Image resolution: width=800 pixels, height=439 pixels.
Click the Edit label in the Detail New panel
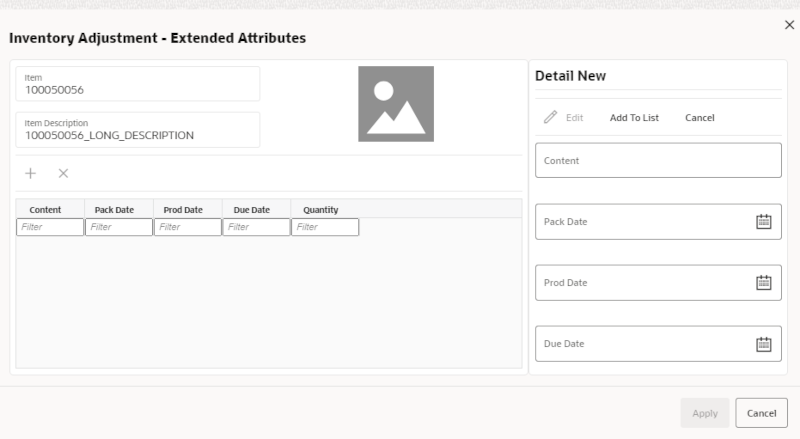[574, 117]
